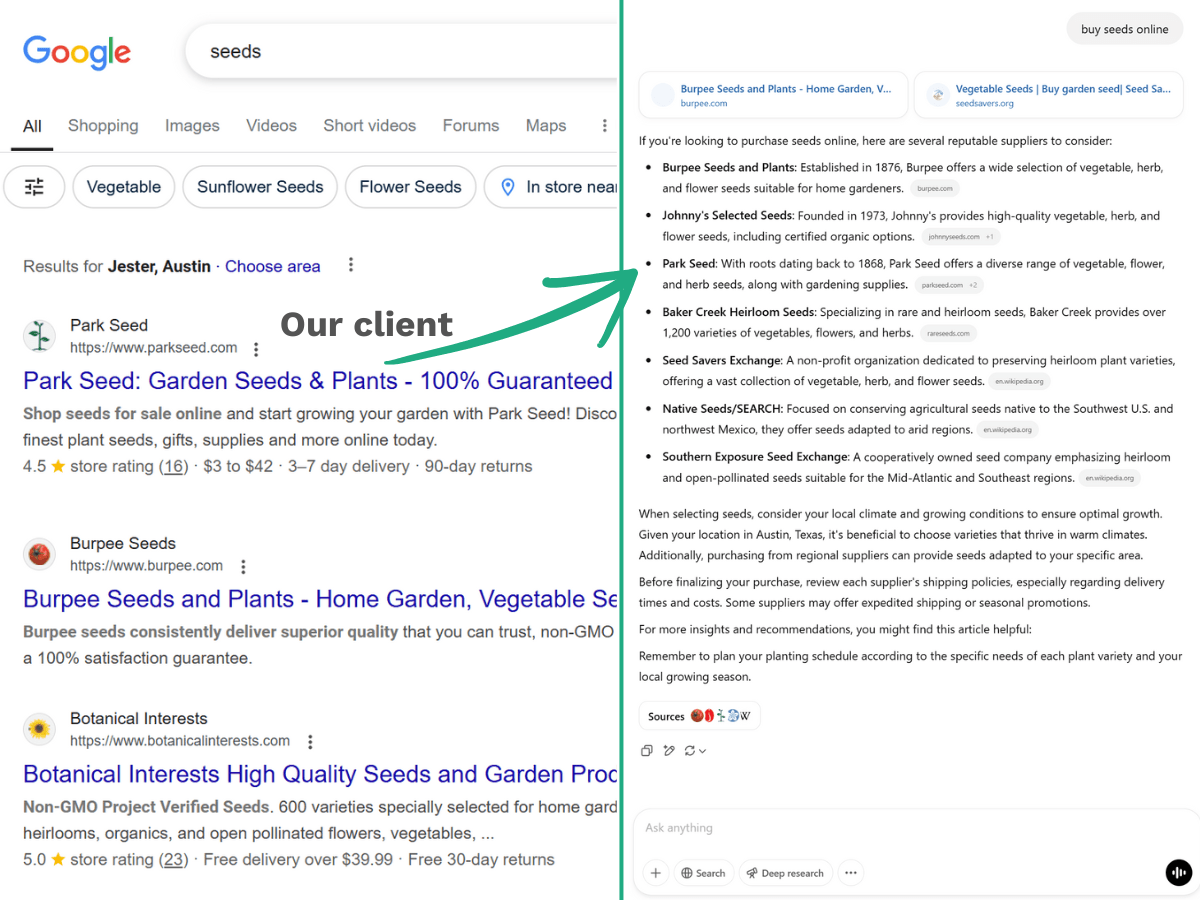Image resolution: width=1200 pixels, height=900 pixels.
Task: Open Burpee Seeds and Plants result title
Action: tap(320, 599)
